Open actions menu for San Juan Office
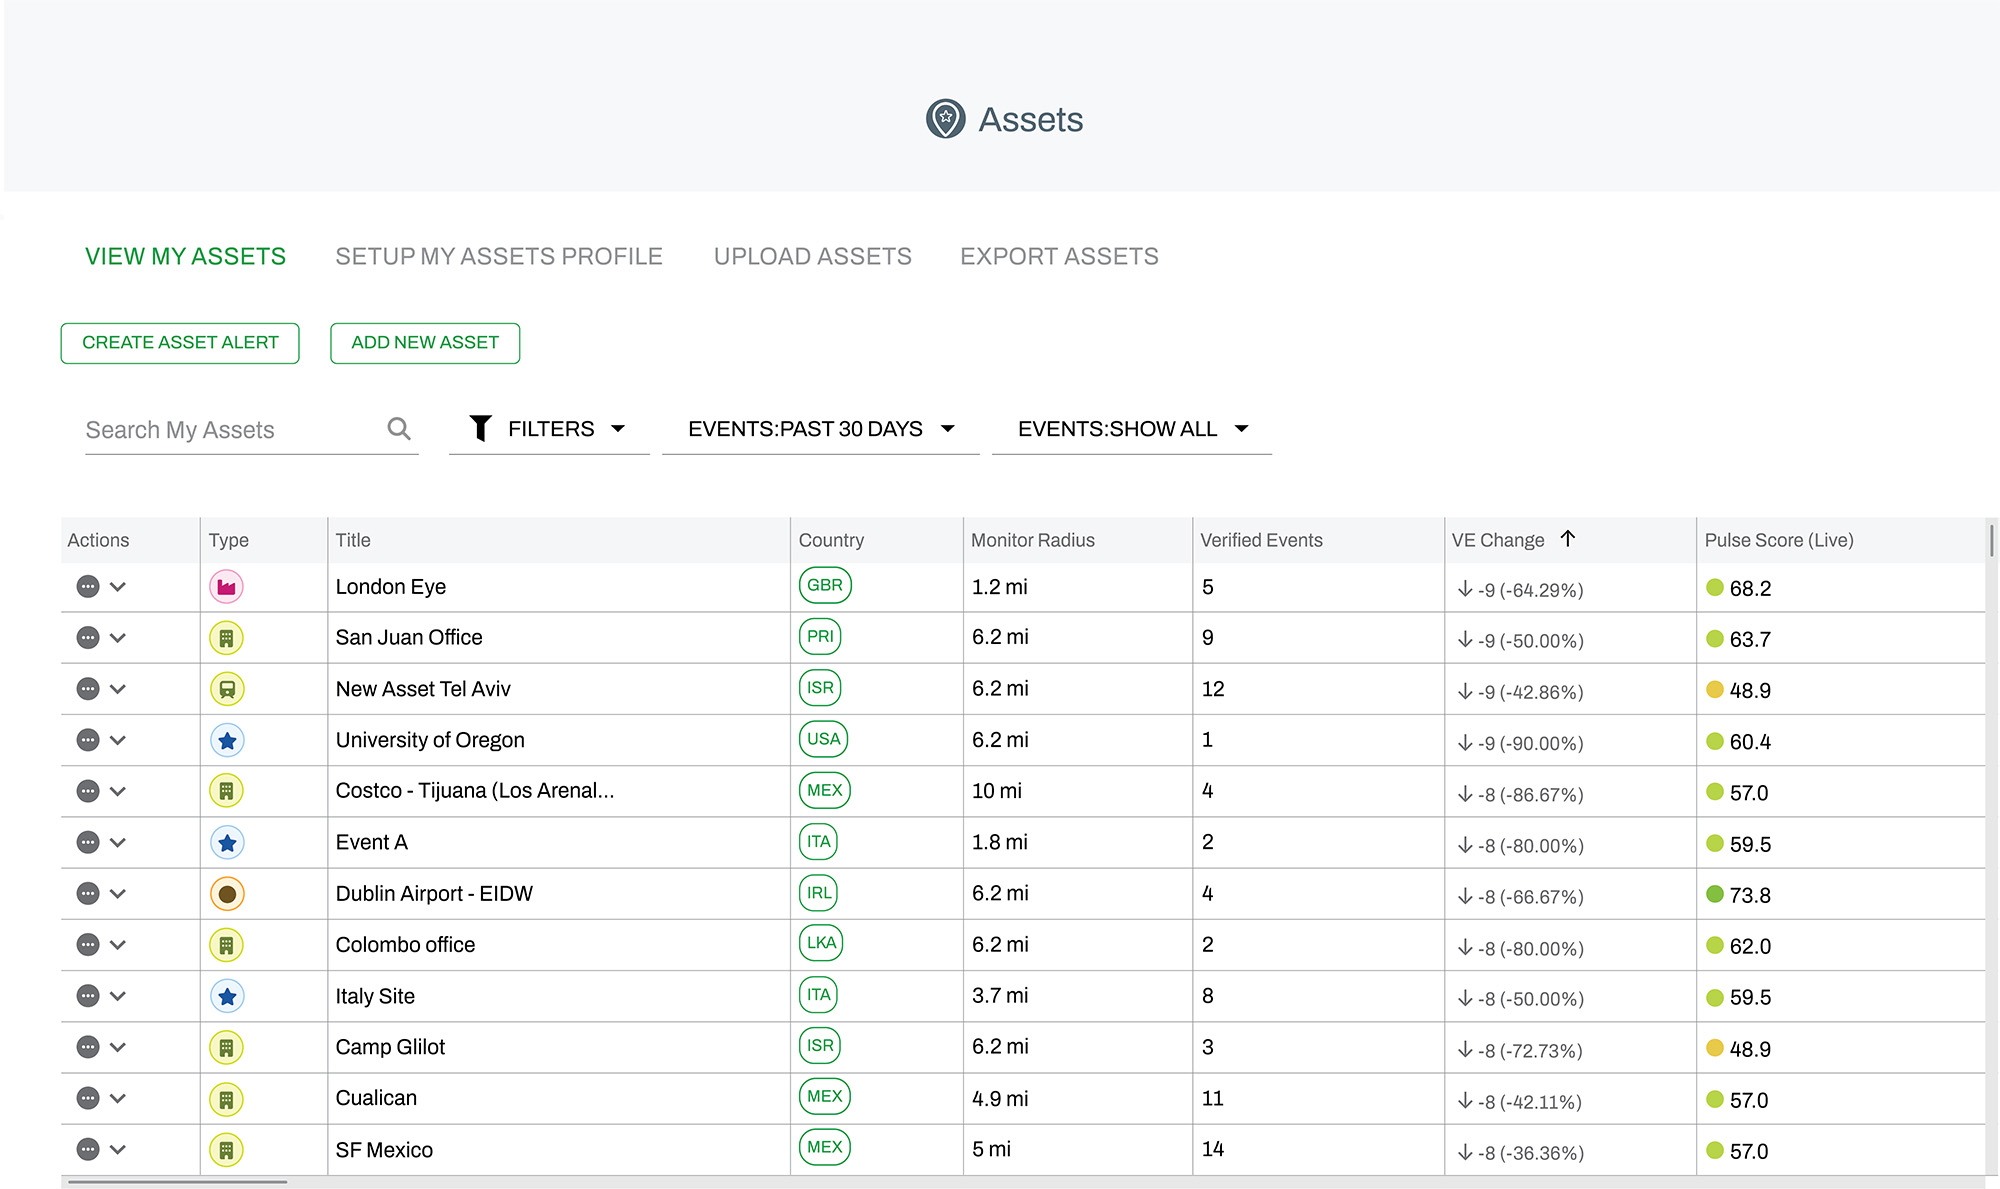The width and height of the screenshot is (2000, 1189). point(88,638)
